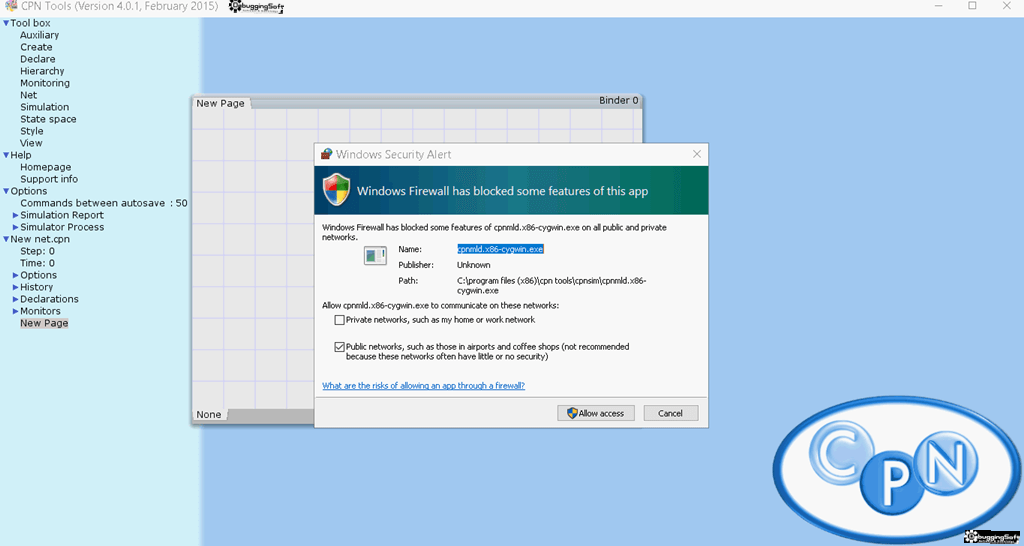Viewport: 1024px width, 546px height.
Task: Select the Simulation tool palette entry
Action: tap(44, 107)
